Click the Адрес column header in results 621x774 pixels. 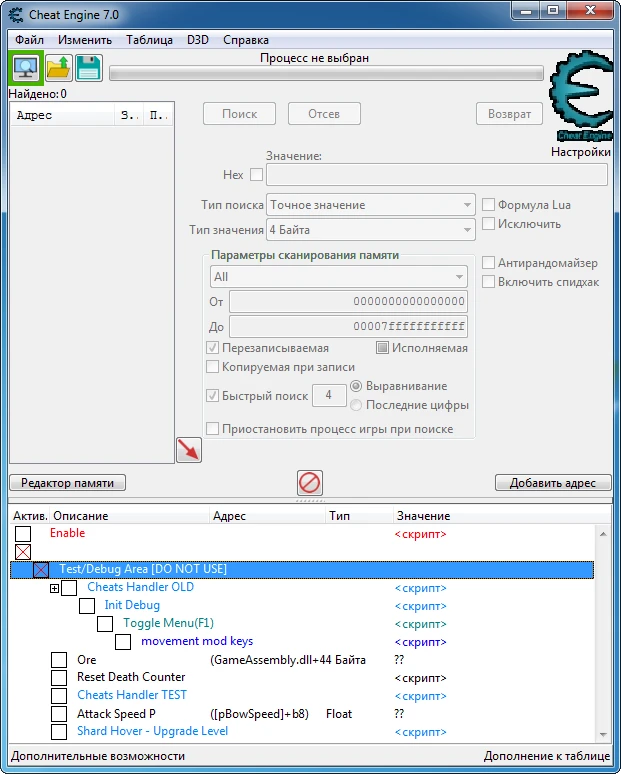[62, 115]
